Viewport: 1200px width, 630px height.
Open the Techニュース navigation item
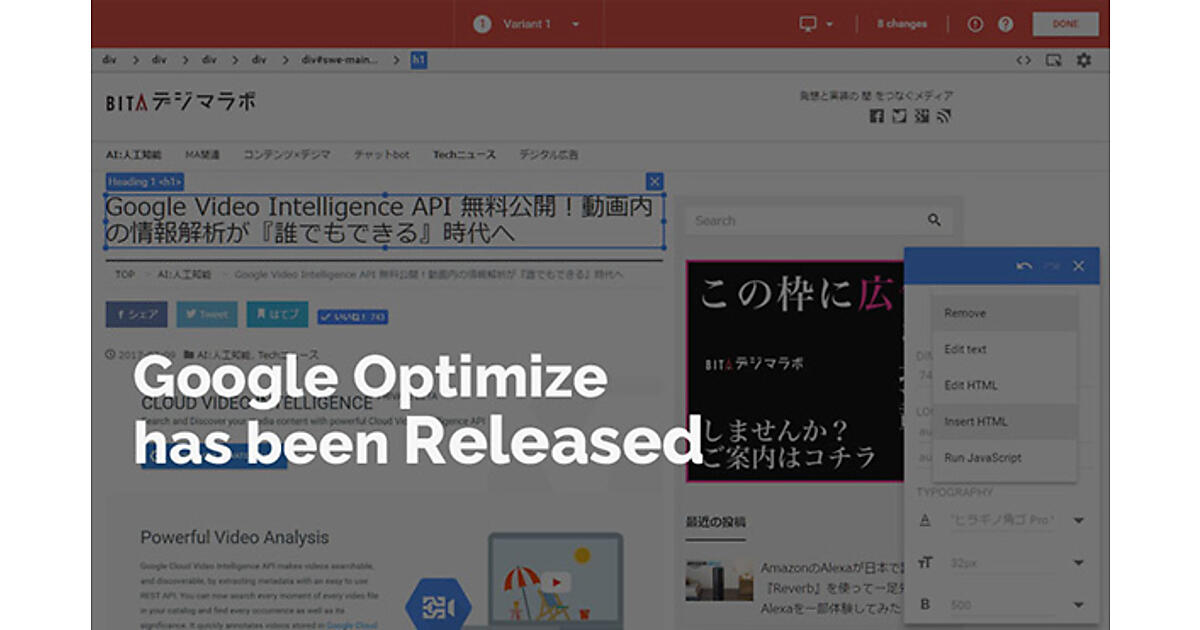click(464, 155)
